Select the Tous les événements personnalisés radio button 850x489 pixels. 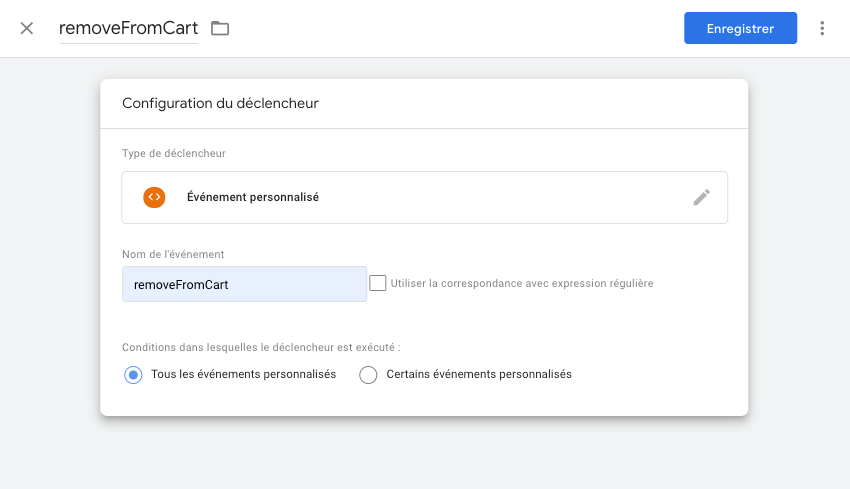[133, 375]
